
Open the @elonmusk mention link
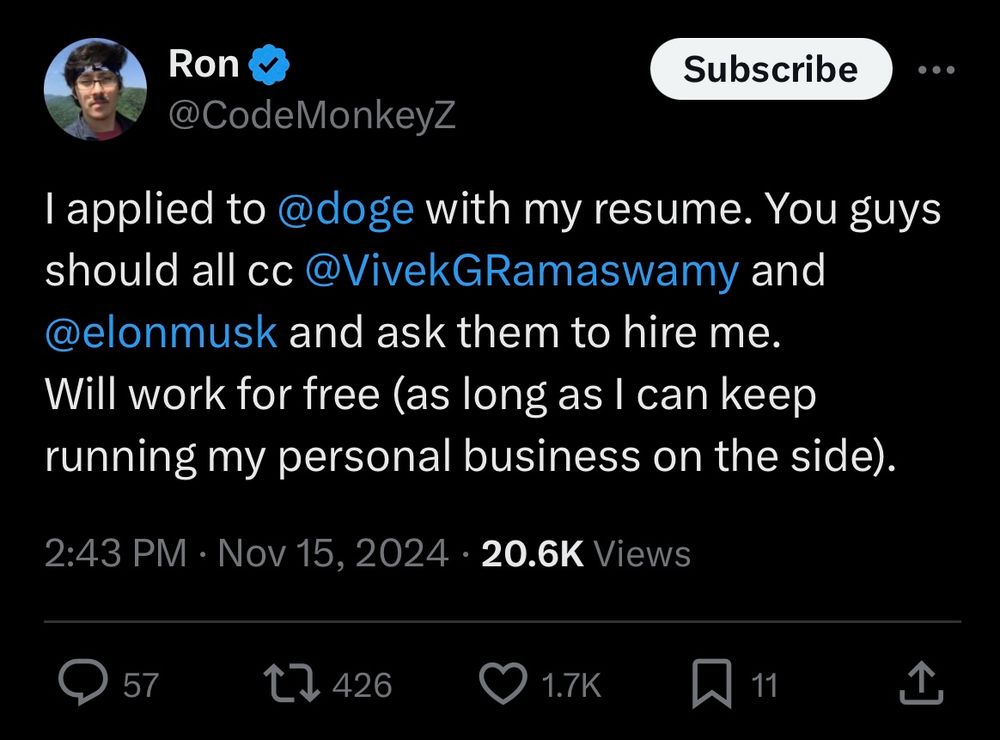tap(161, 332)
